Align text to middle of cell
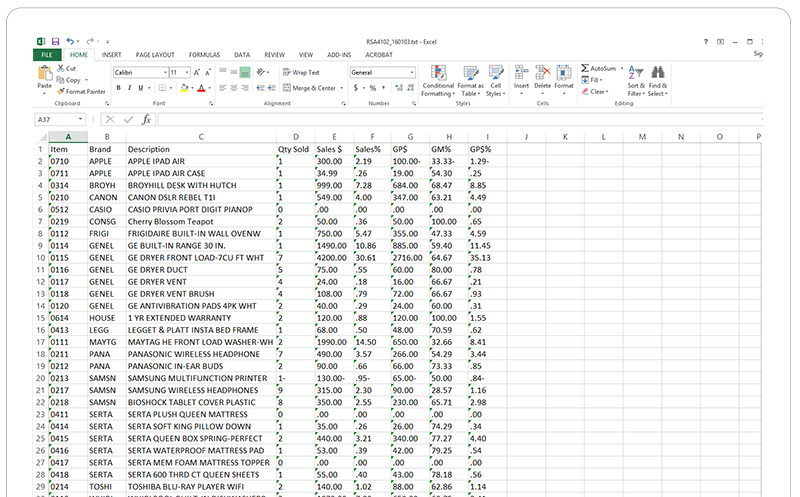Image resolution: width=800 pixels, height=497 pixels. pyautogui.click(x=234, y=71)
